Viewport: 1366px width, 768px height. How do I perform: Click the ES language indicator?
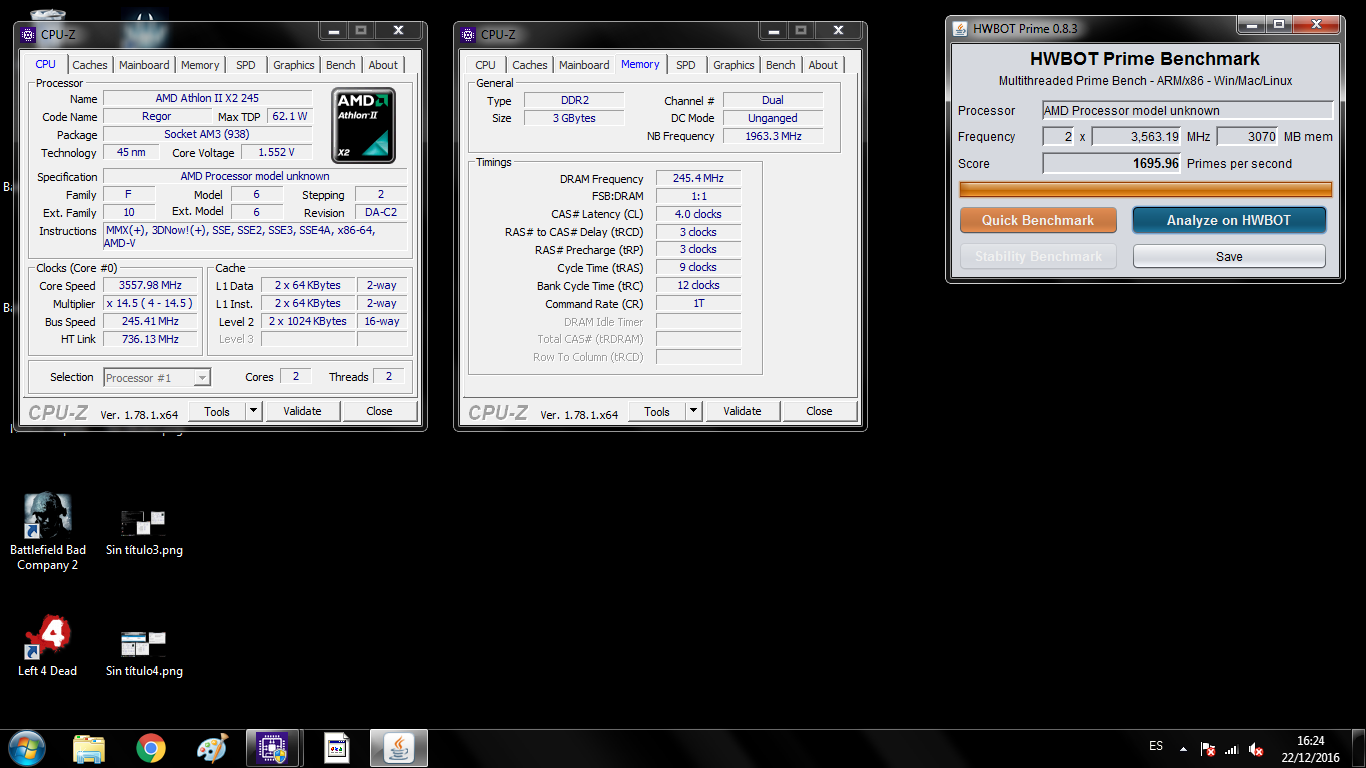coord(1156,746)
